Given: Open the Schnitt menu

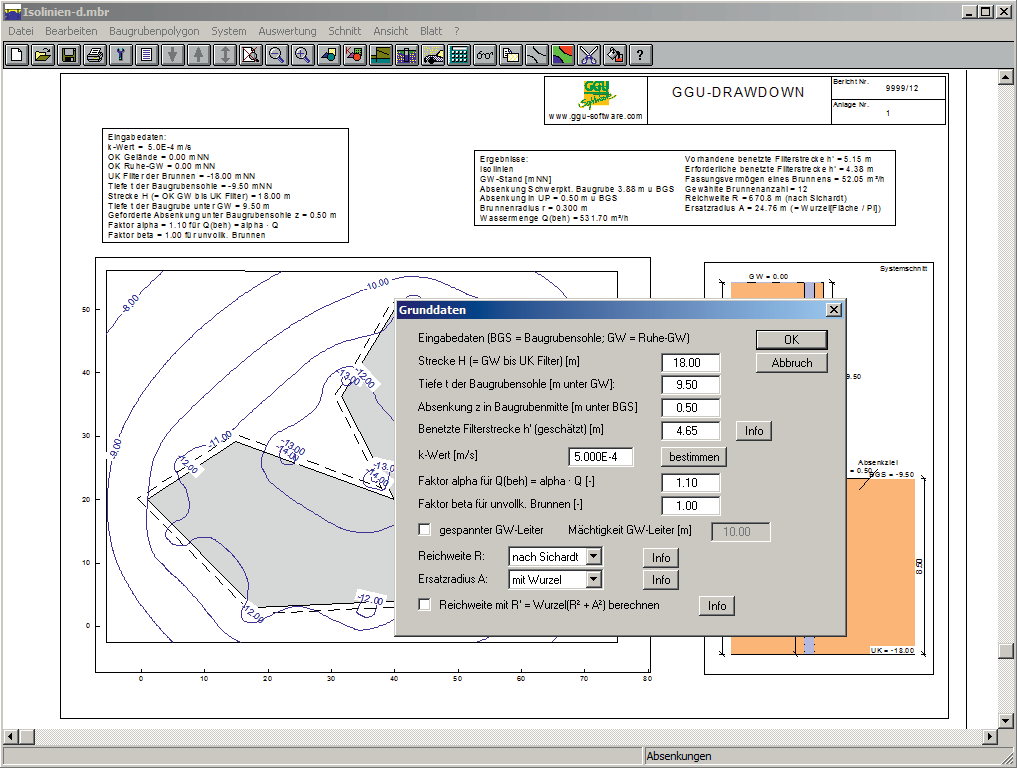Looking at the screenshot, I should [344, 31].
